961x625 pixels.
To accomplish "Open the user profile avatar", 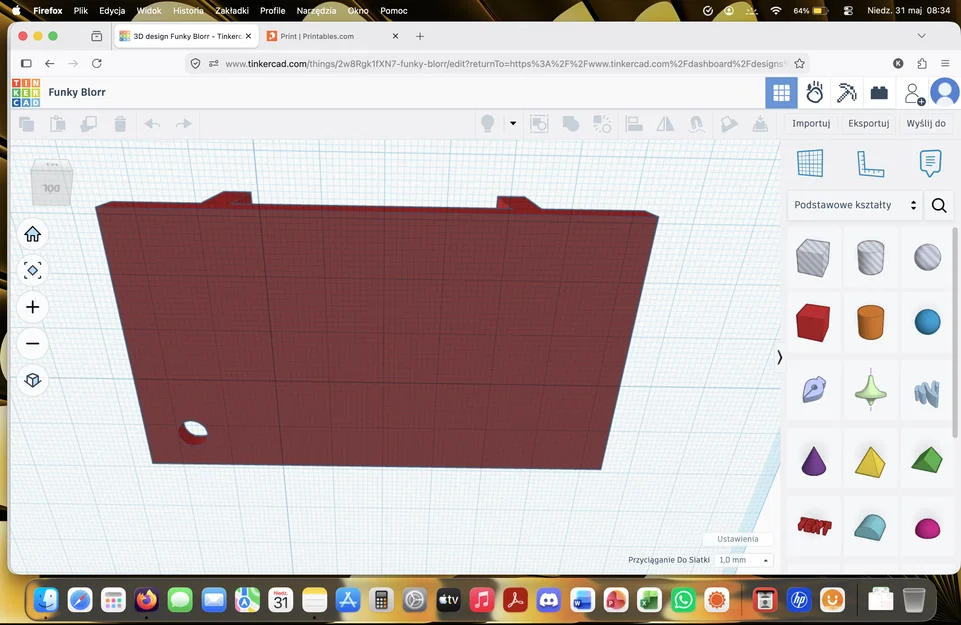I will click(944, 93).
